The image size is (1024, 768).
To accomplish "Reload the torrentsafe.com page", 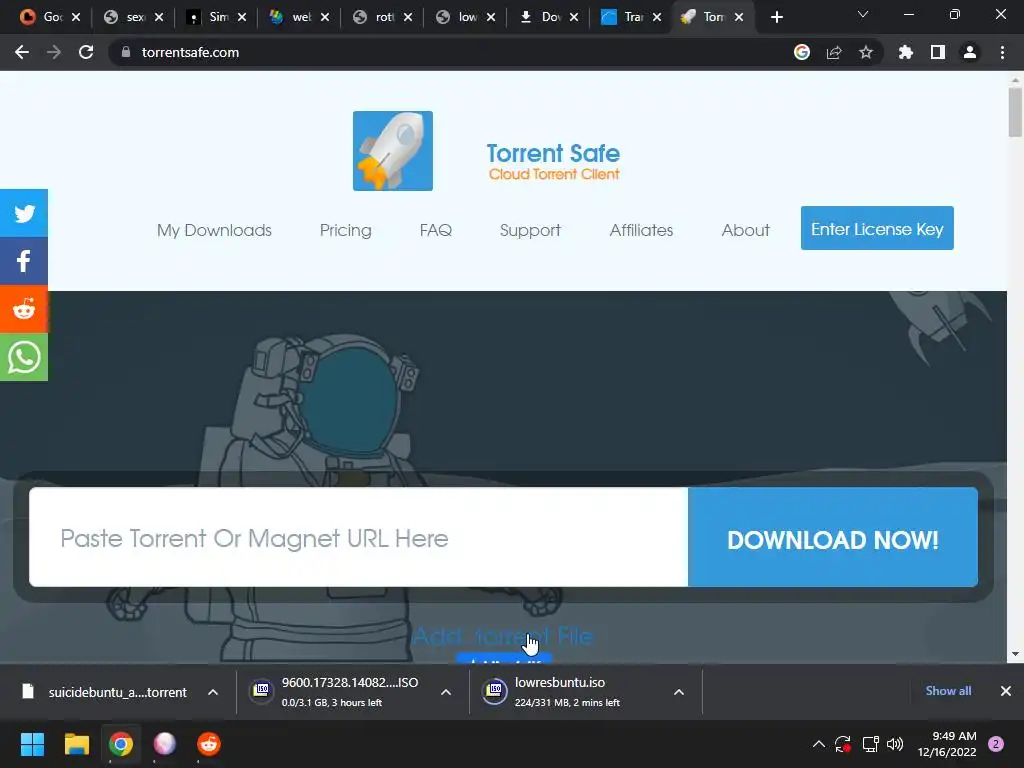I will point(86,52).
